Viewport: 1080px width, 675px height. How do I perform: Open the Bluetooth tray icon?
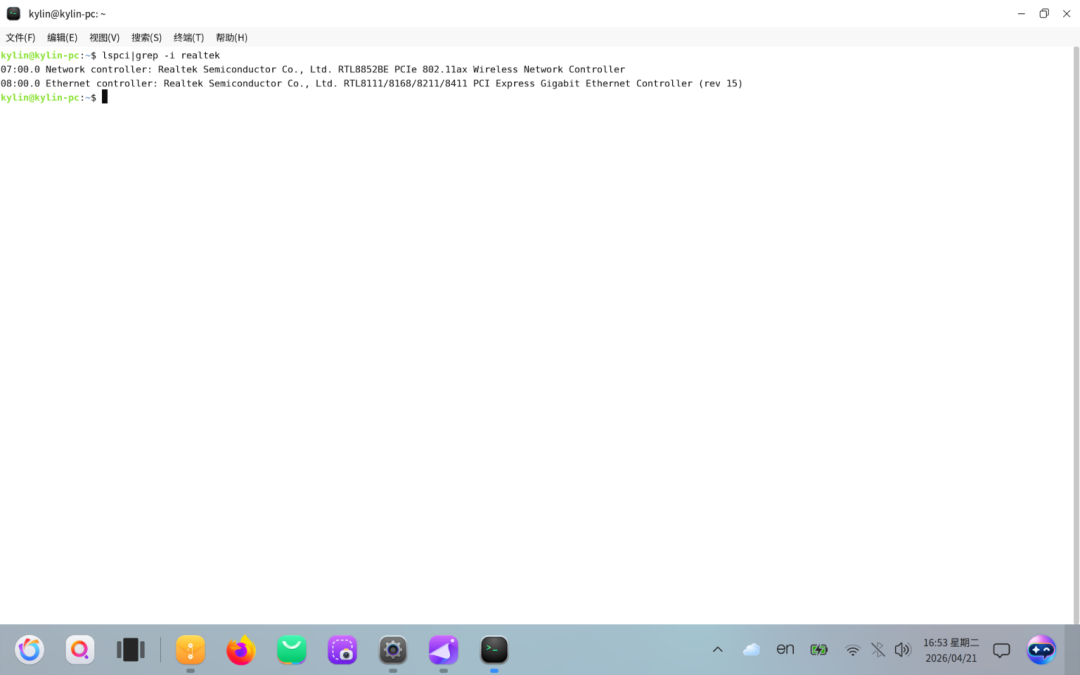point(878,650)
